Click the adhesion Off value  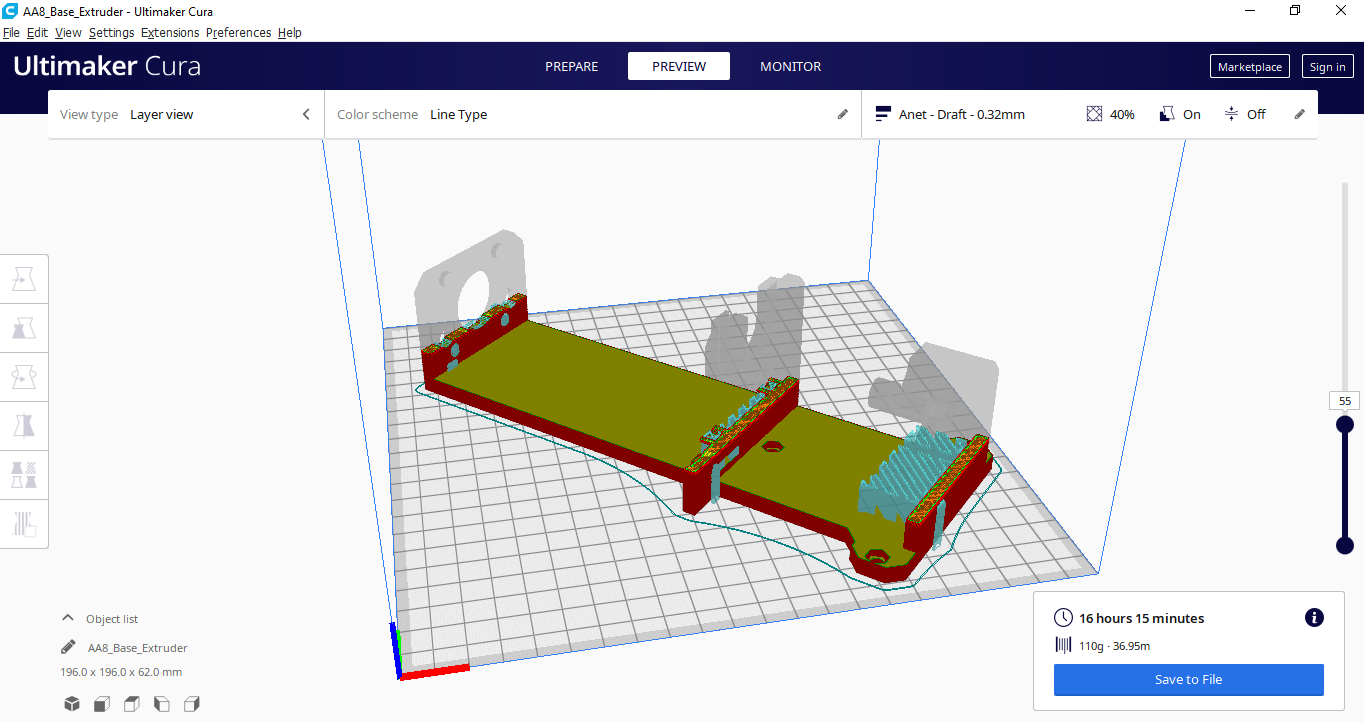click(x=1256, y=114)
